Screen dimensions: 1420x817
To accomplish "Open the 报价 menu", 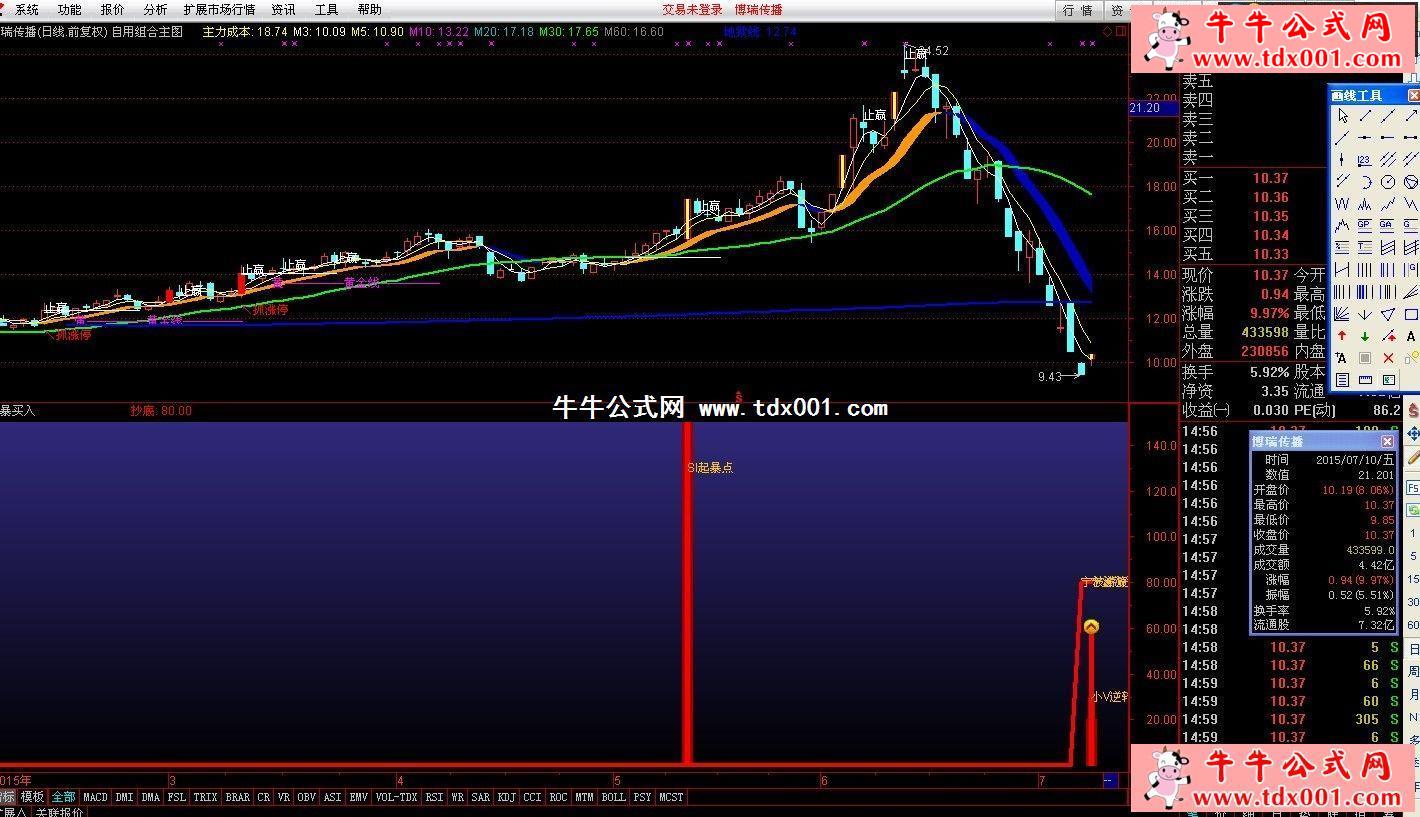I will (x=112, y=9).
